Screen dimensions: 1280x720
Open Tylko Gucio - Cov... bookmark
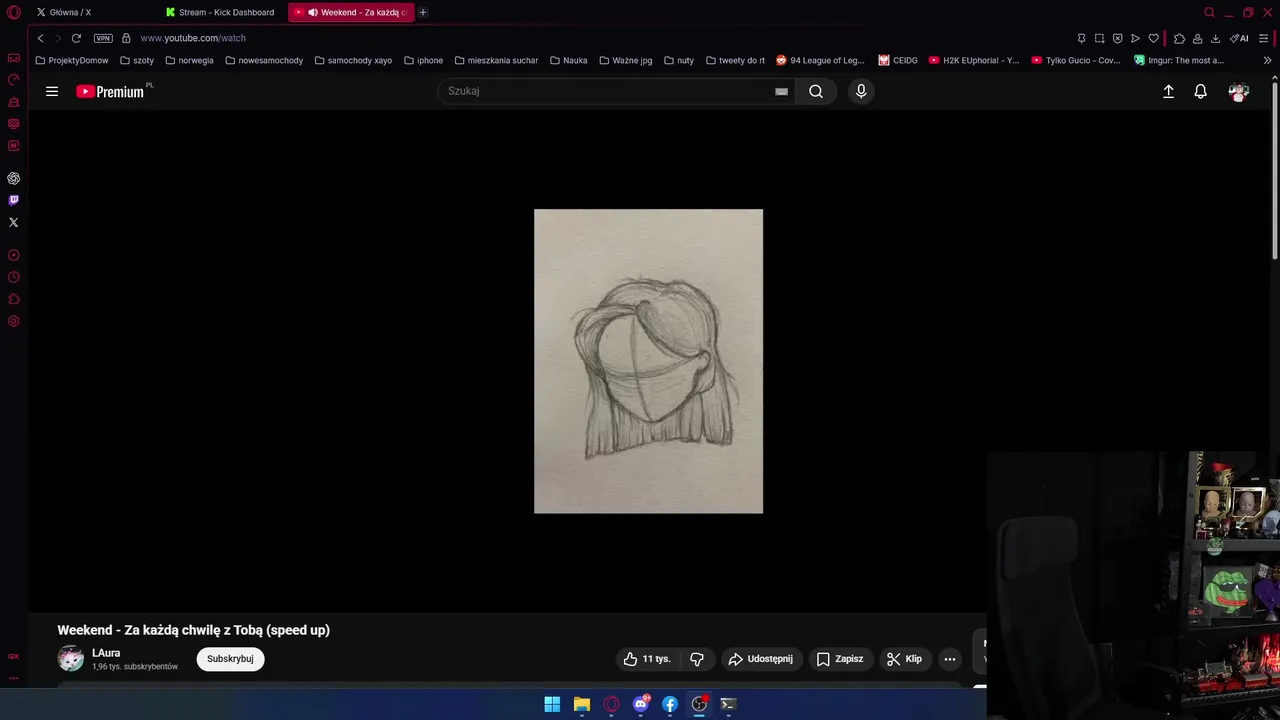[x=1076, y=60]
